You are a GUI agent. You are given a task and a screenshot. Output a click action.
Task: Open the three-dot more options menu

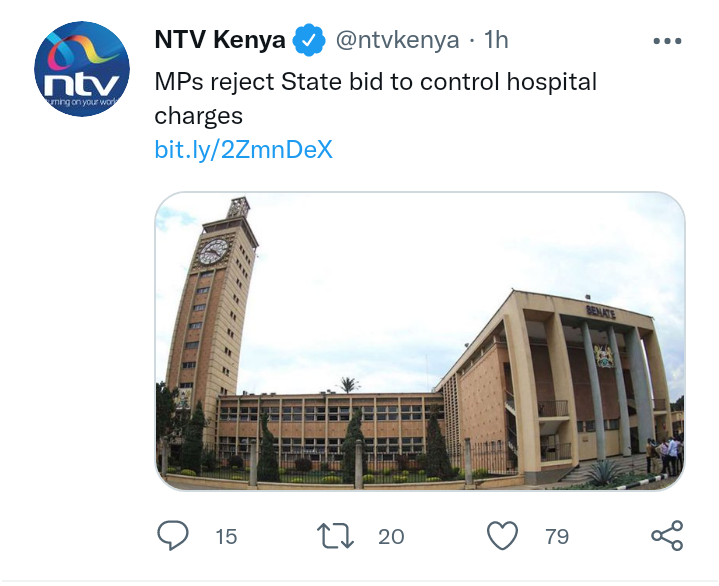pyautogui.click(x=667, y=41)
